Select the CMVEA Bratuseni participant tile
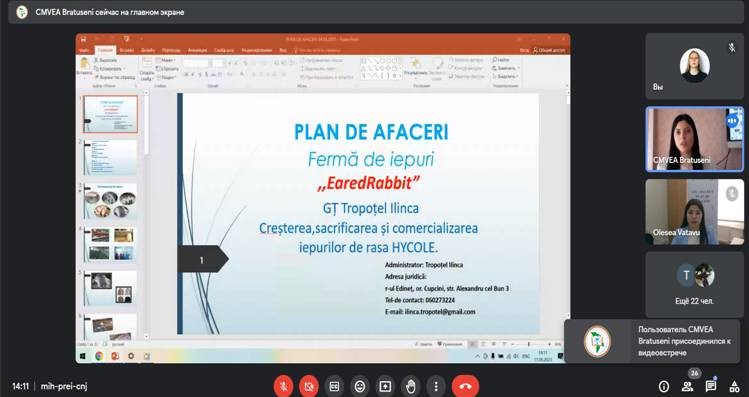The image size is (749, 397). tap(695, 139)
